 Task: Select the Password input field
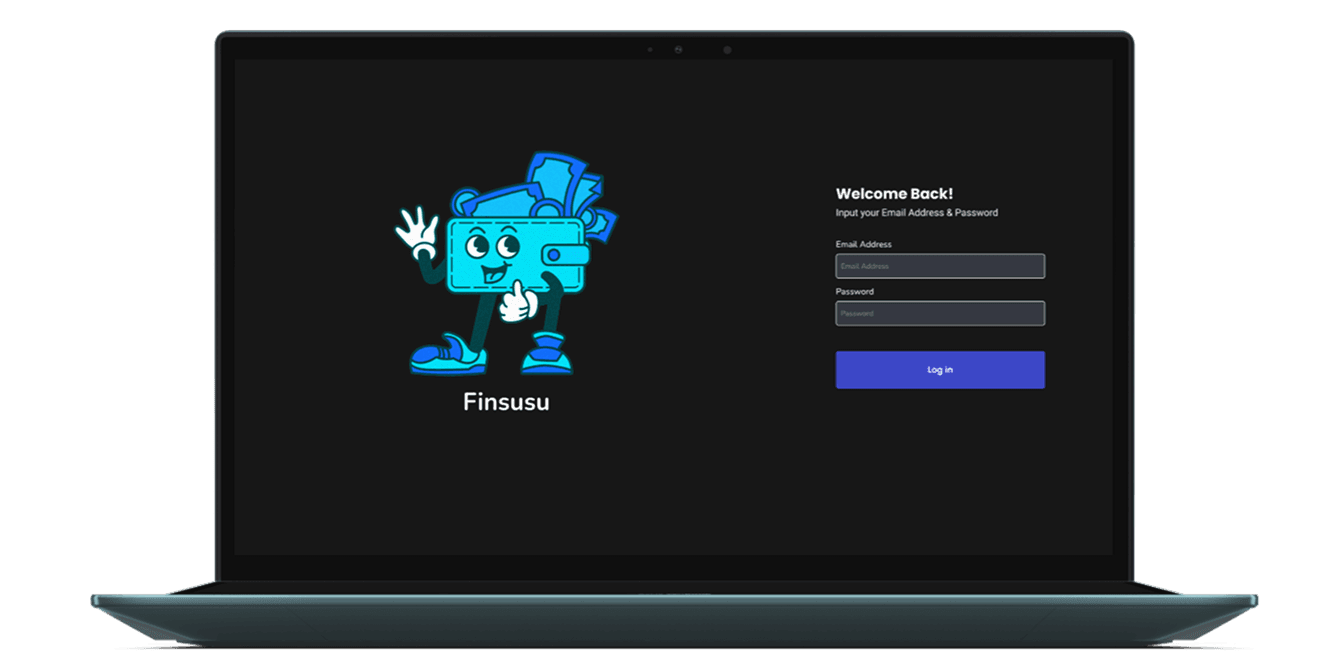click(939, 313)
